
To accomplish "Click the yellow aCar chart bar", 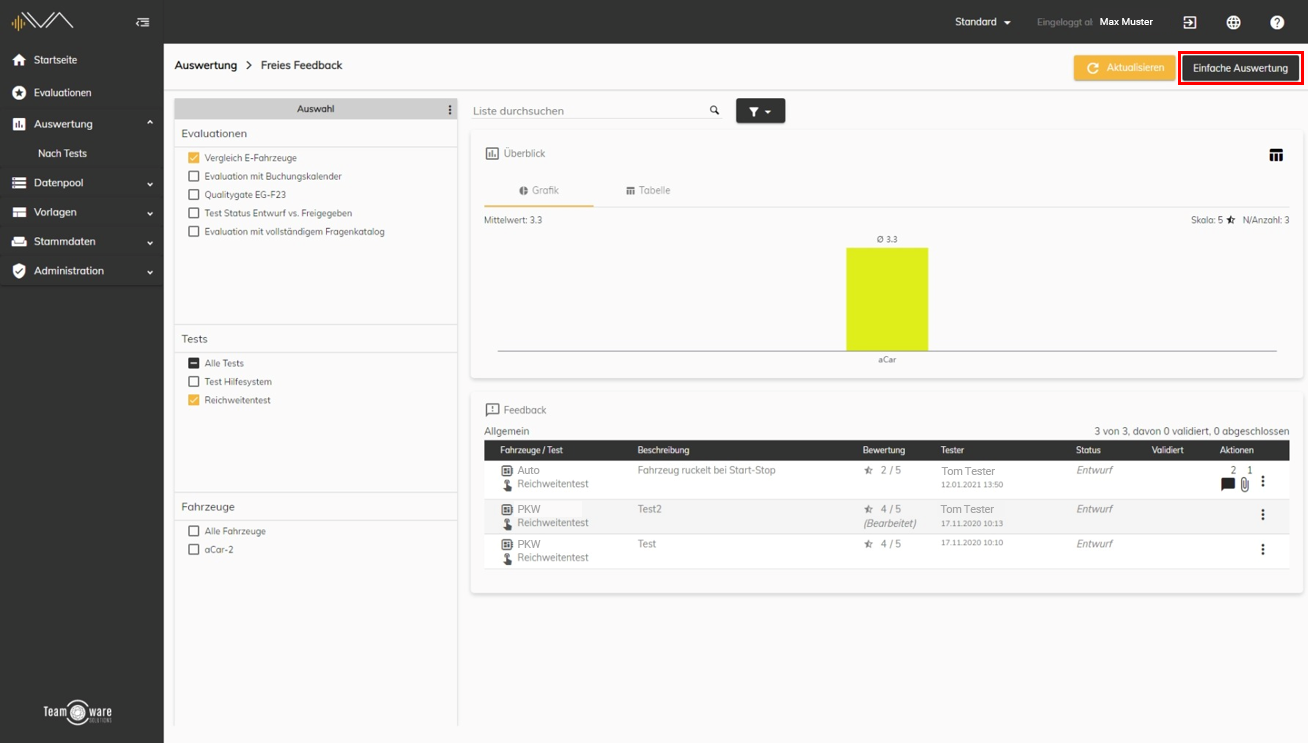I will coord(887,299).
